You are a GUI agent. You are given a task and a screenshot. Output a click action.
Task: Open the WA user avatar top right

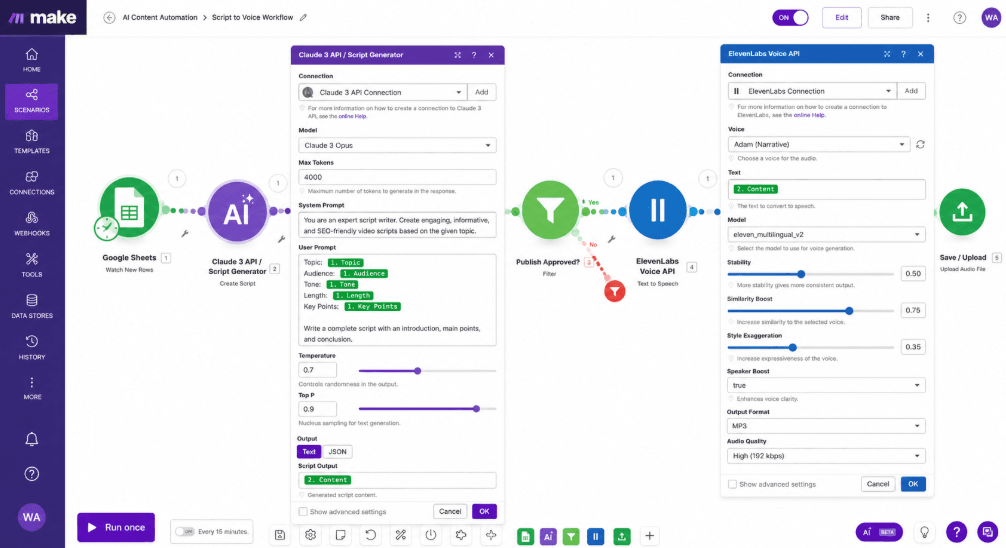point(991,17)
